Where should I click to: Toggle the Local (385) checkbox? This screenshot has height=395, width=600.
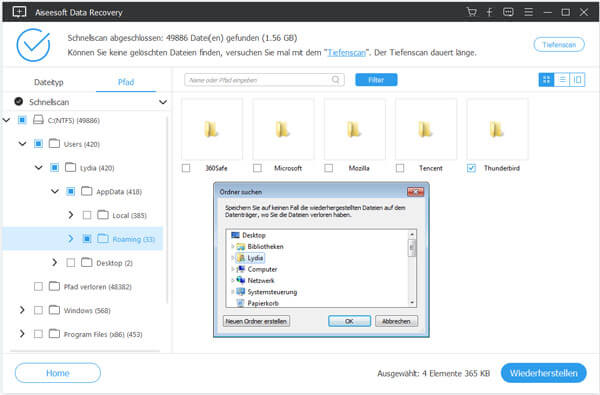[x=87, y=215]
